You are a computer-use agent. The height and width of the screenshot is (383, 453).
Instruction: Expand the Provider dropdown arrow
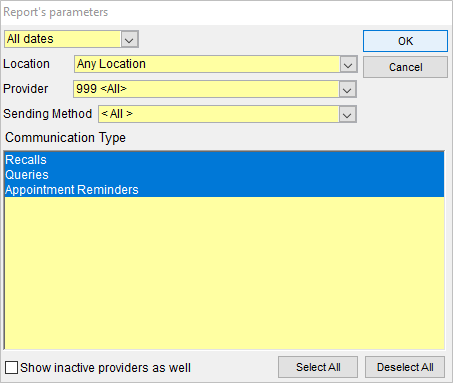click(347, 89)
